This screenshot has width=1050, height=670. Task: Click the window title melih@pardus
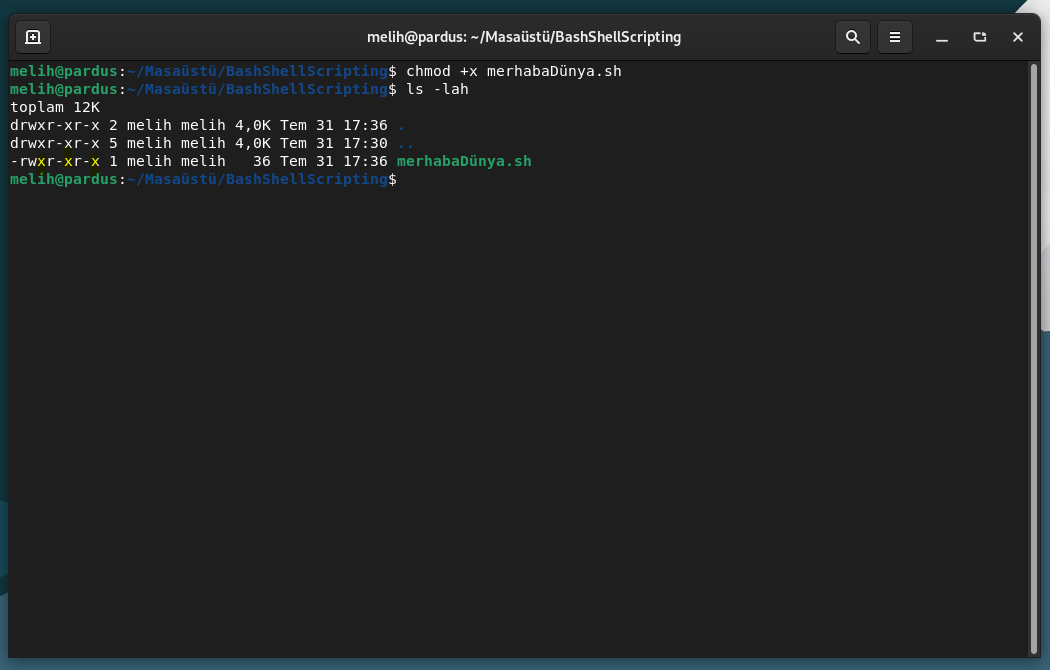pyautogui.click(x=524, y=37)
